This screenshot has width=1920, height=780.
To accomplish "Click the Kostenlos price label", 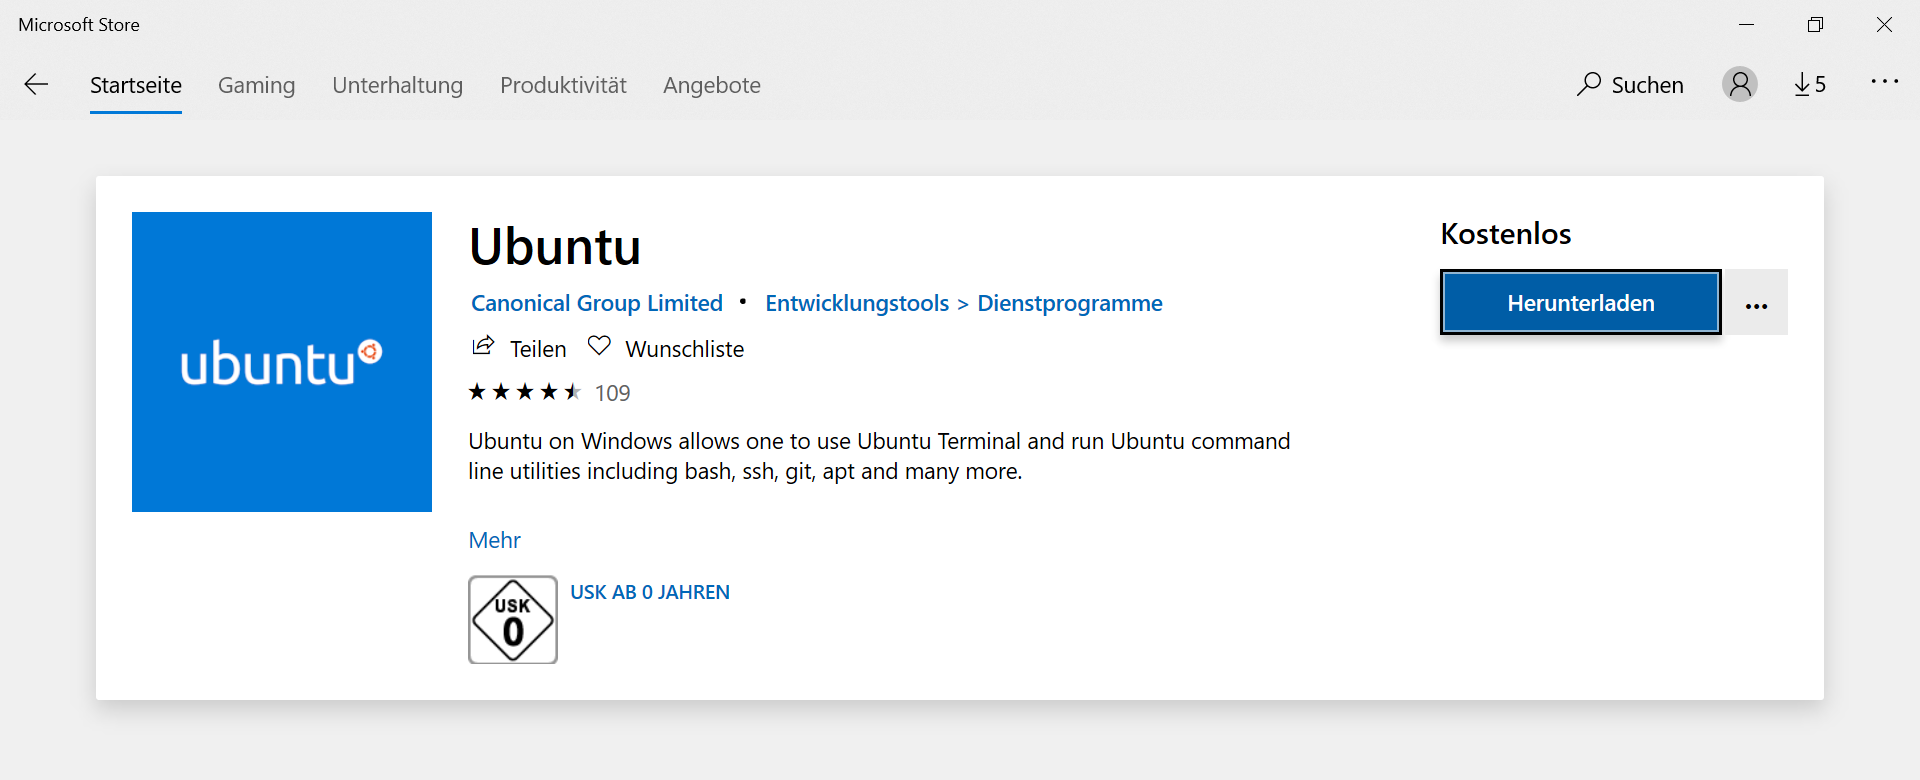I will [1506, 234].
